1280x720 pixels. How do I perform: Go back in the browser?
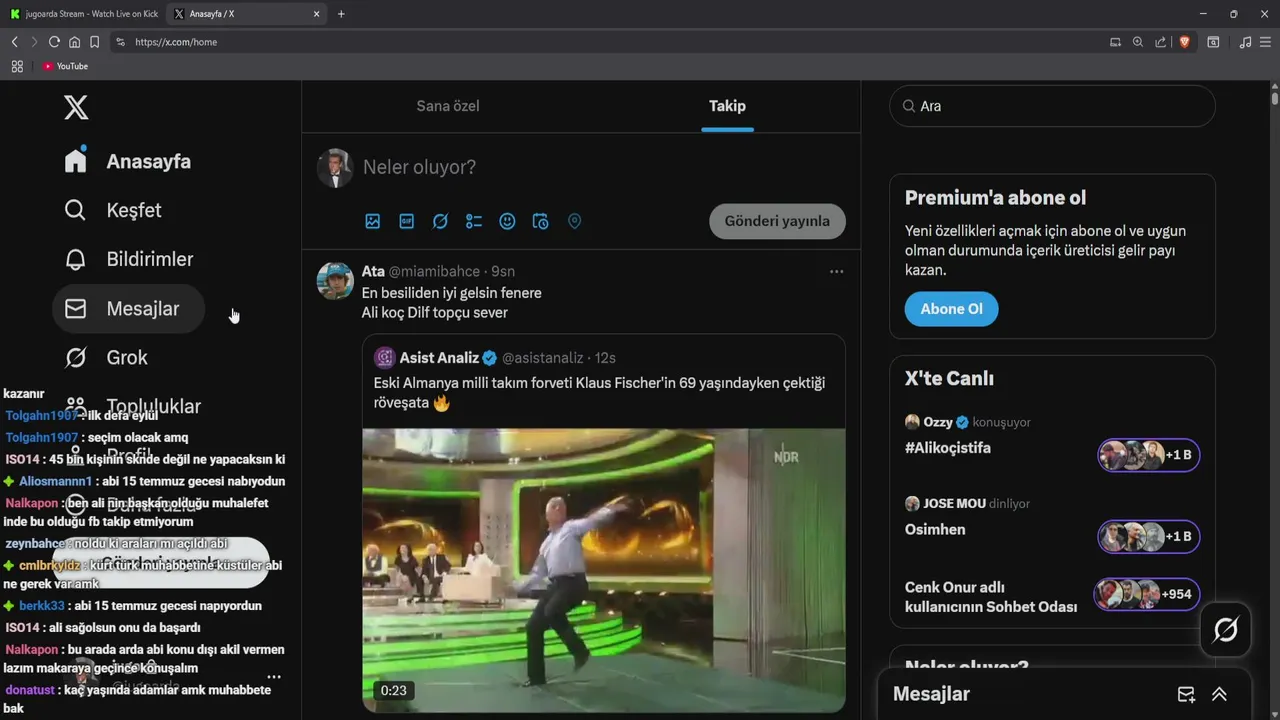click(x=14, y=42)
